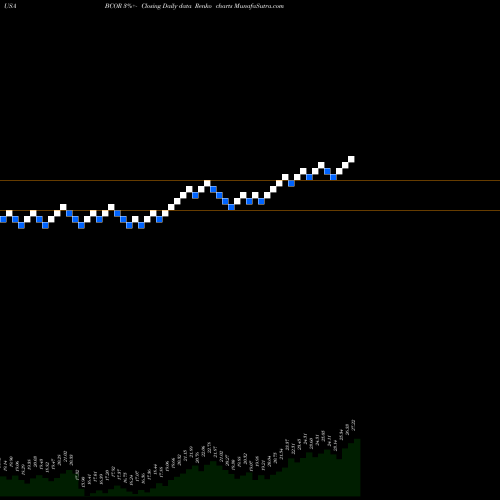This screenshot has width=500, height=500.
Task: Click the USA label in the header
Action: click(11, 6)
